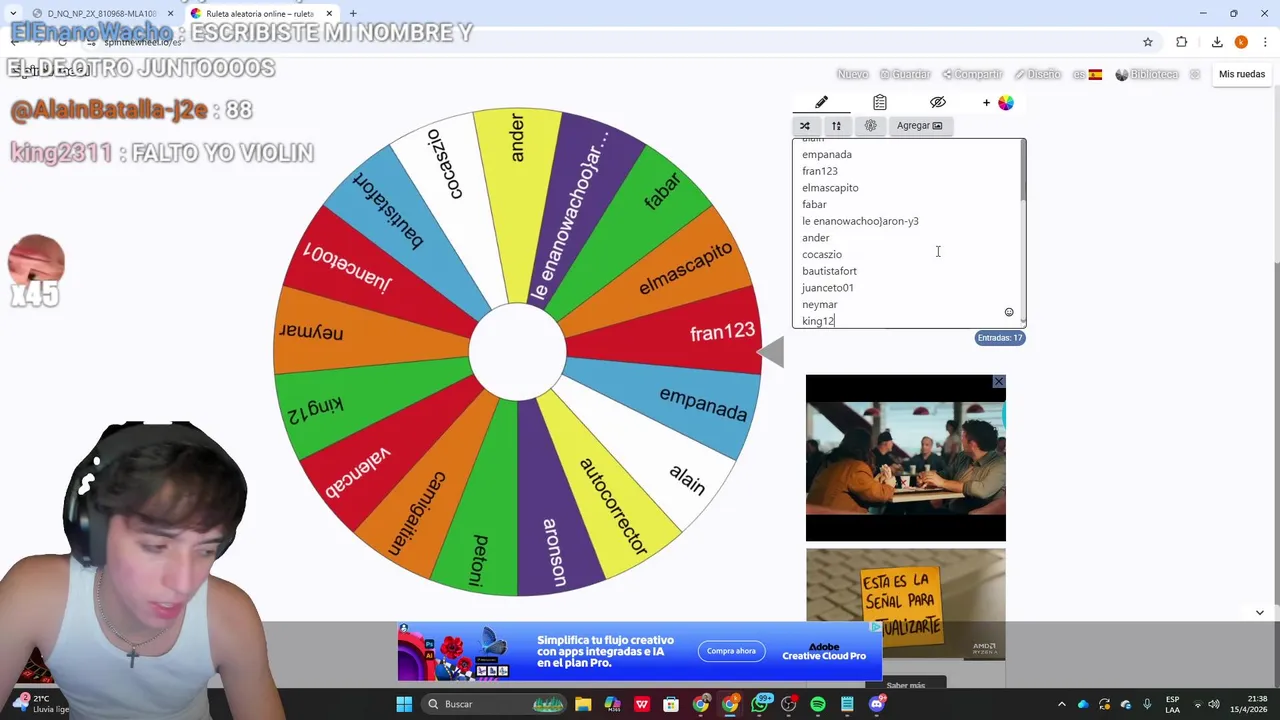Image resolution: width=1280 pixels, height=720 pixels.
Task: Click entry 'juanceto01' in the list
Action: click(x=828, y=288)
